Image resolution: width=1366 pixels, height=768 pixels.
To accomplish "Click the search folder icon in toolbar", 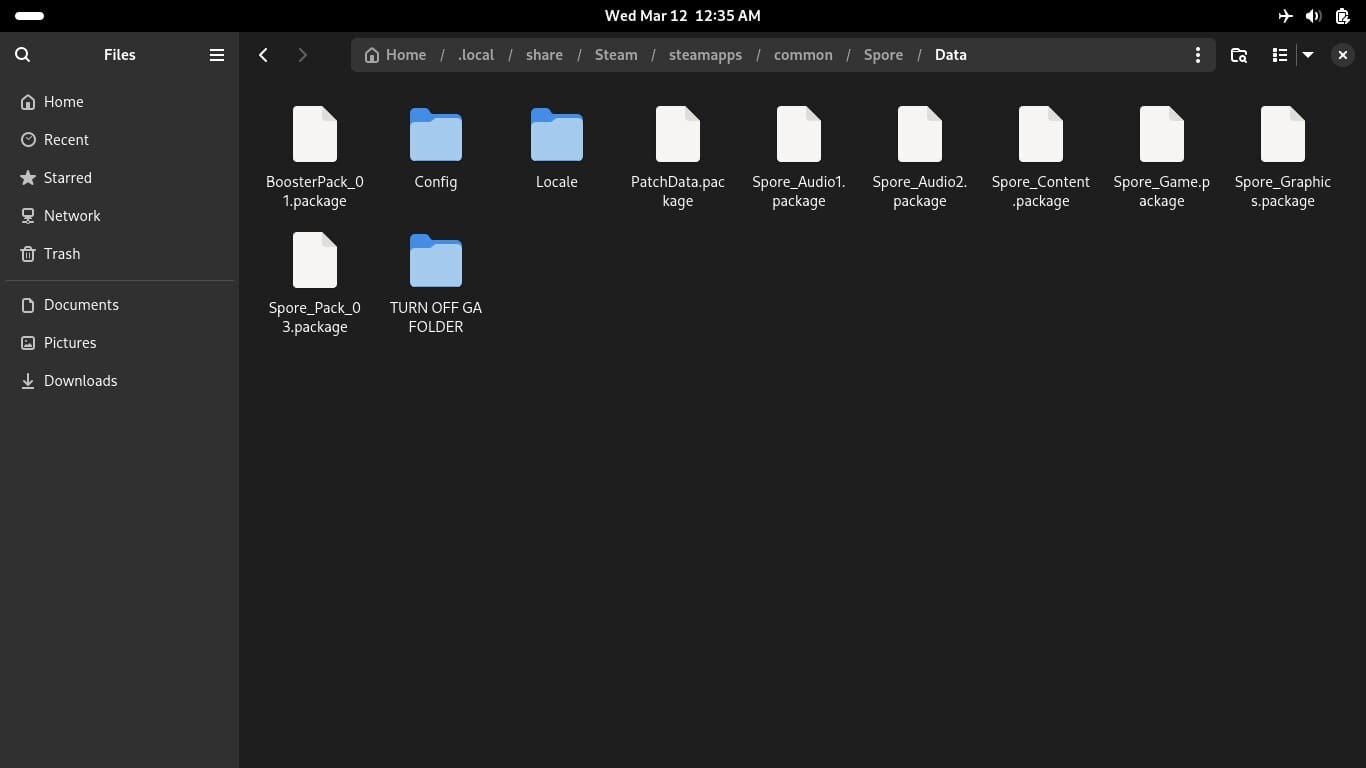I will (1238, 55).
